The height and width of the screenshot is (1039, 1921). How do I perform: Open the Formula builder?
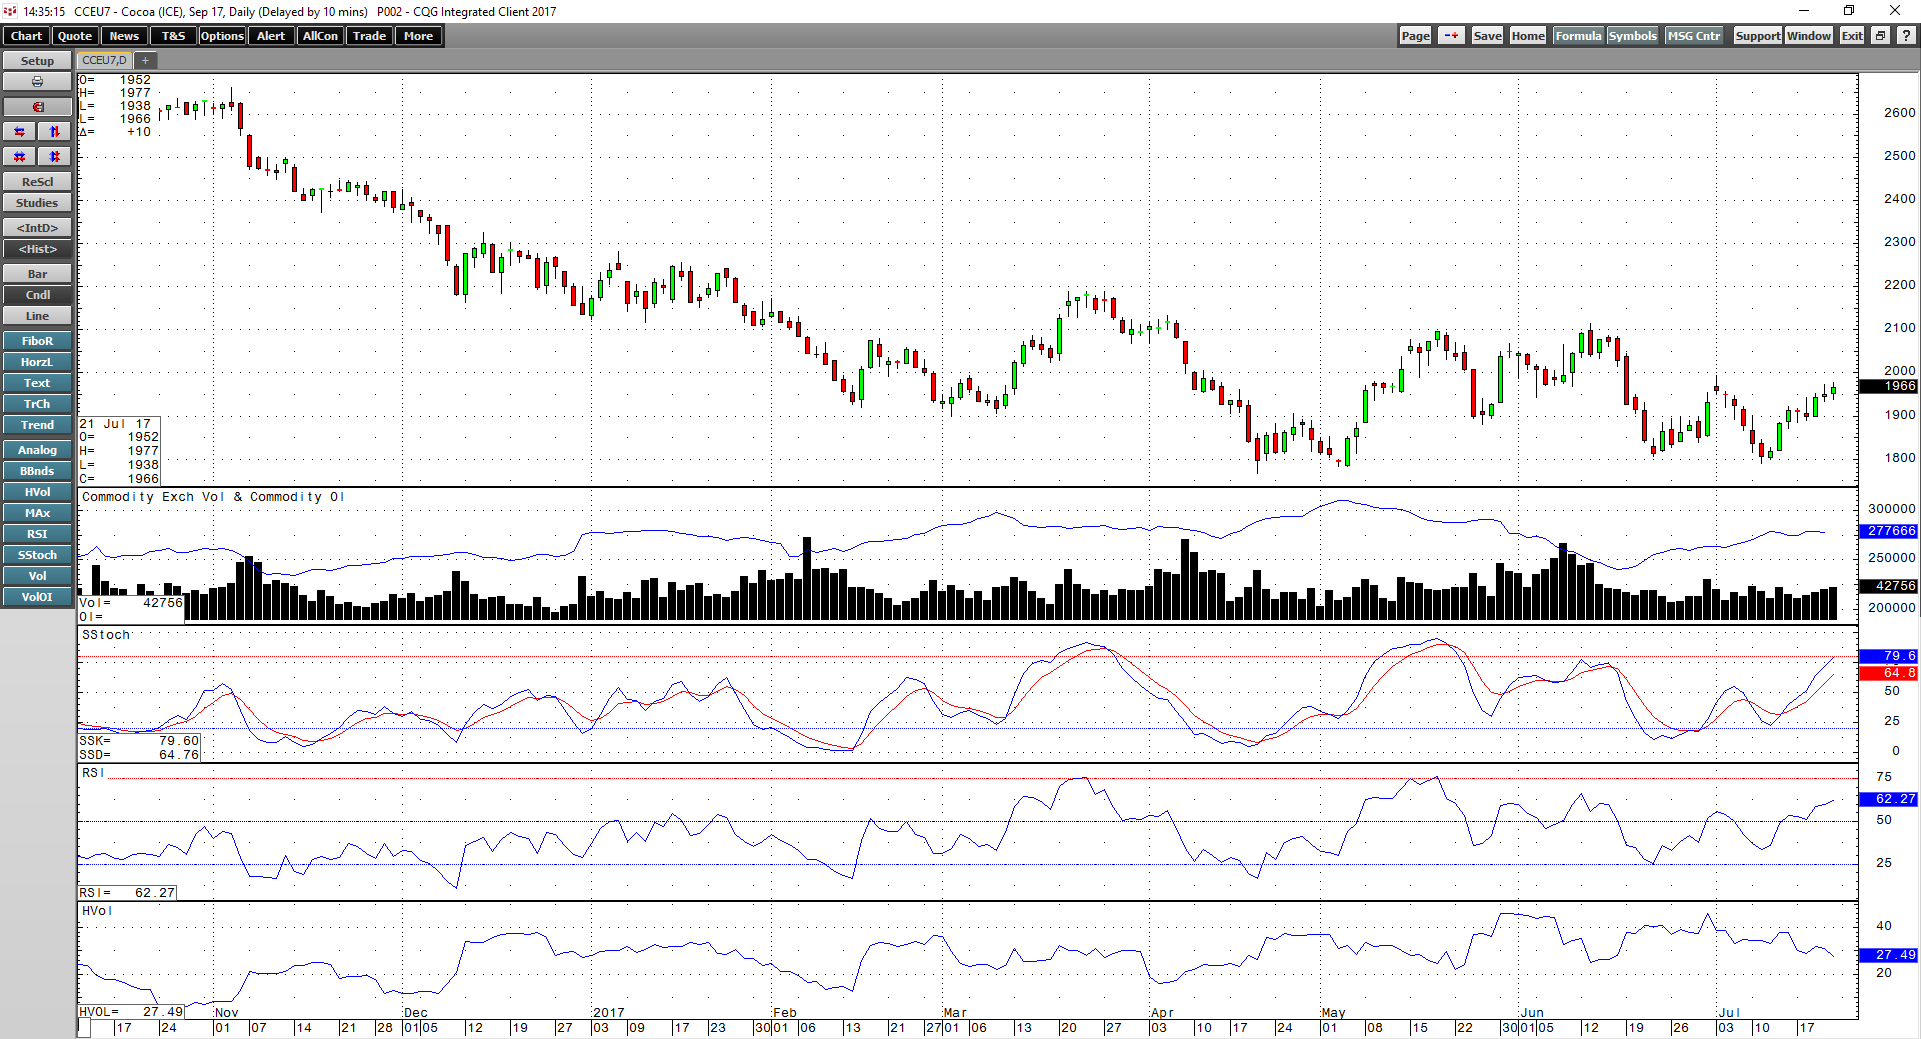click(x=1578, y=35)
